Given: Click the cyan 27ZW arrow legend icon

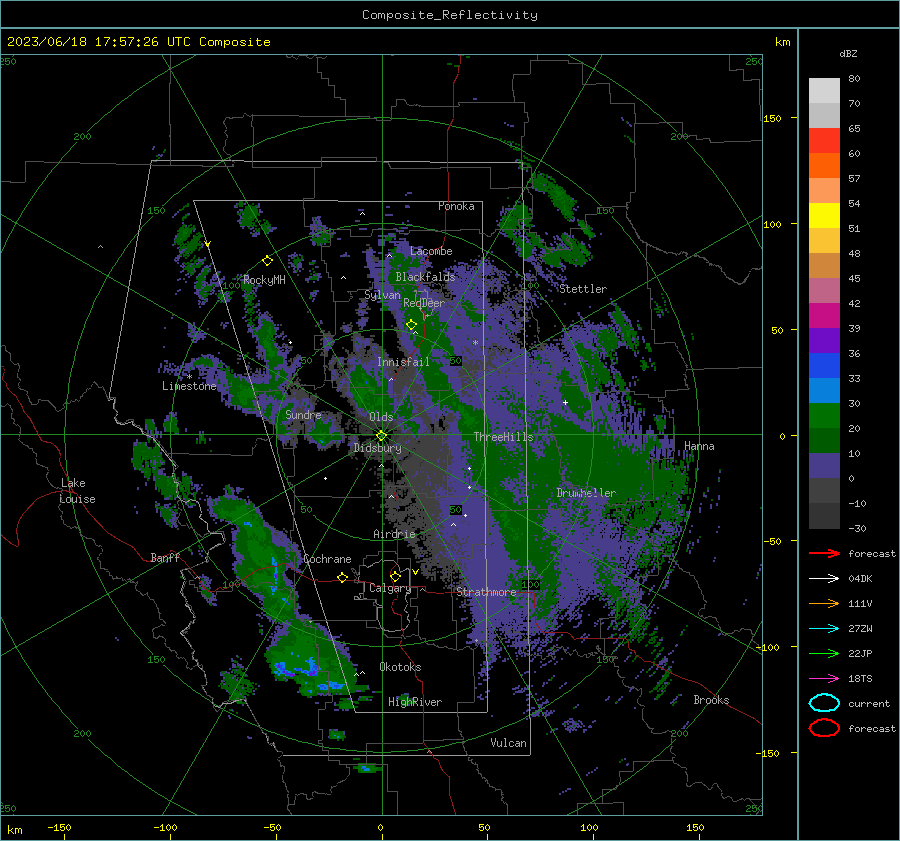Looking at the screenshot, I should 824,628.
